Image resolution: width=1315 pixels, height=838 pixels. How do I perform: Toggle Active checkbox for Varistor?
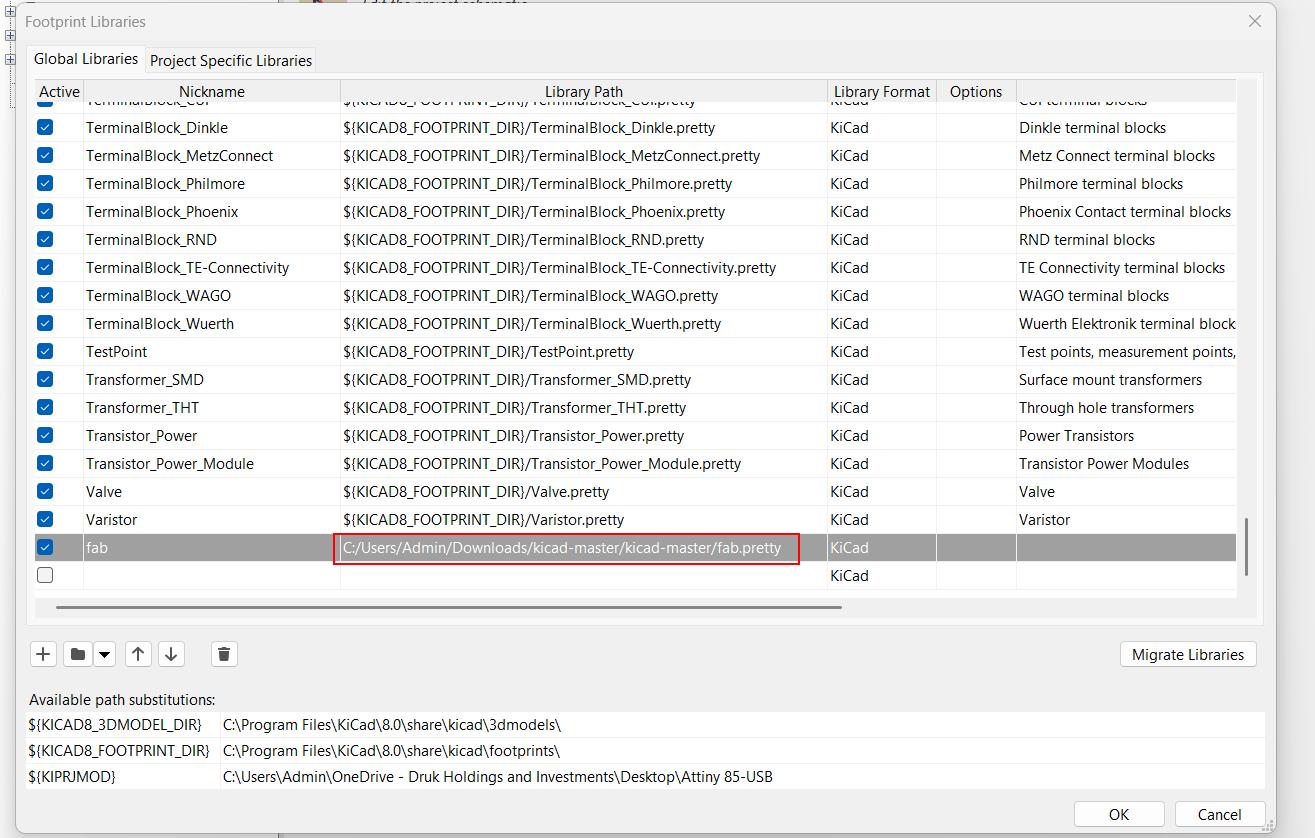coord(45,519)
